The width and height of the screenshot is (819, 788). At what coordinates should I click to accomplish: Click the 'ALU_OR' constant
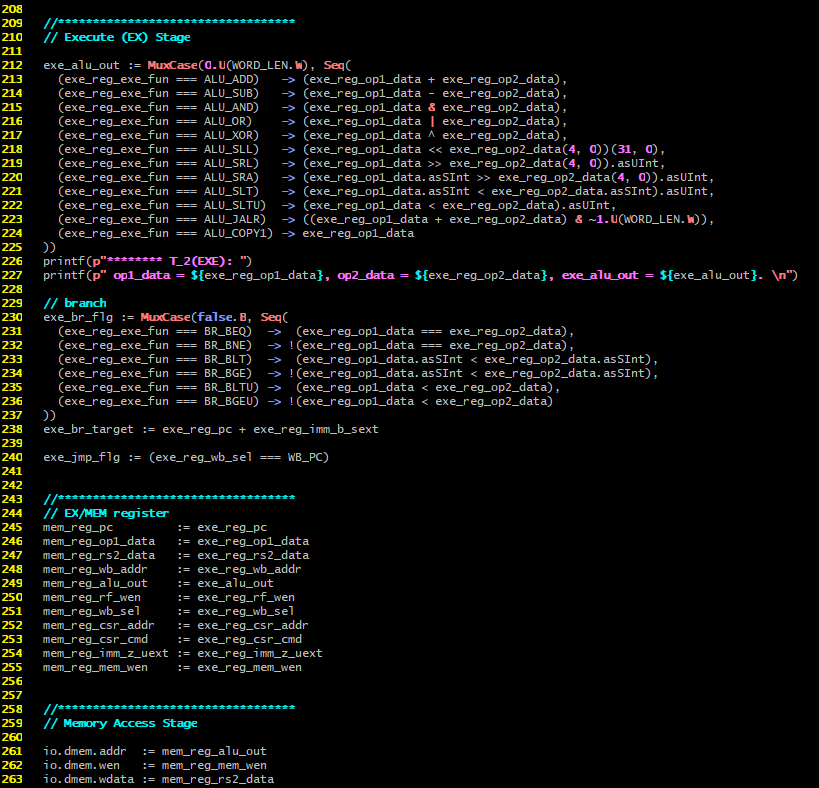click(x=225, y=121)
